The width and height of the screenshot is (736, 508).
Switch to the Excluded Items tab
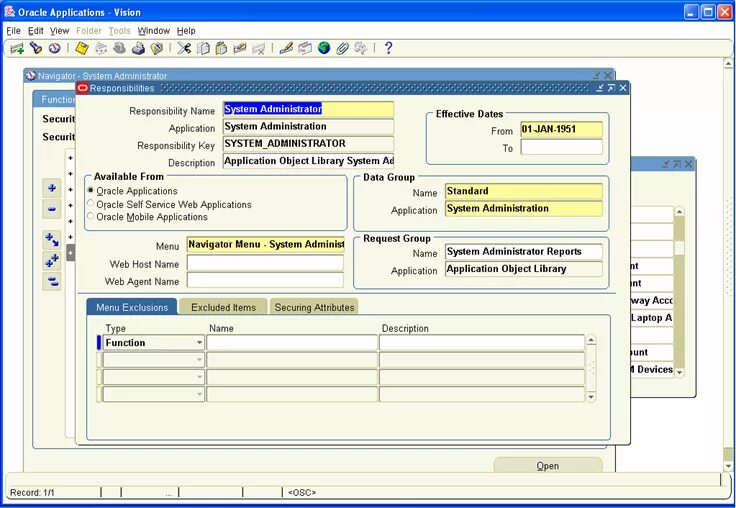coord(223,307)
